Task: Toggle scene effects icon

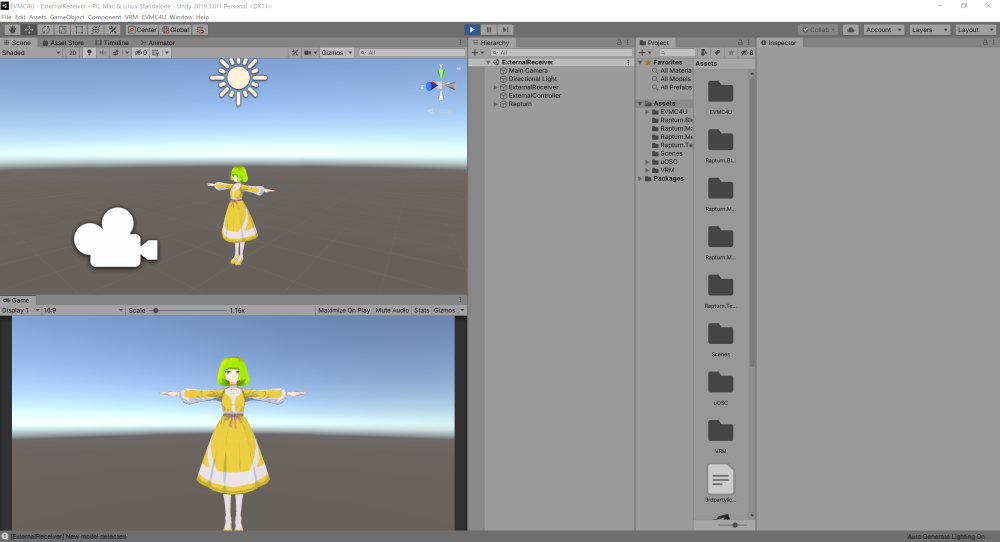Action: (115, 52)
